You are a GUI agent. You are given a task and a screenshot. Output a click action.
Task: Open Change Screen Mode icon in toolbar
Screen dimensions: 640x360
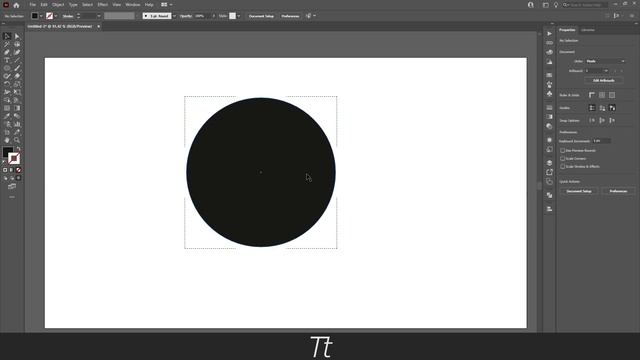(x=12, y=187)
